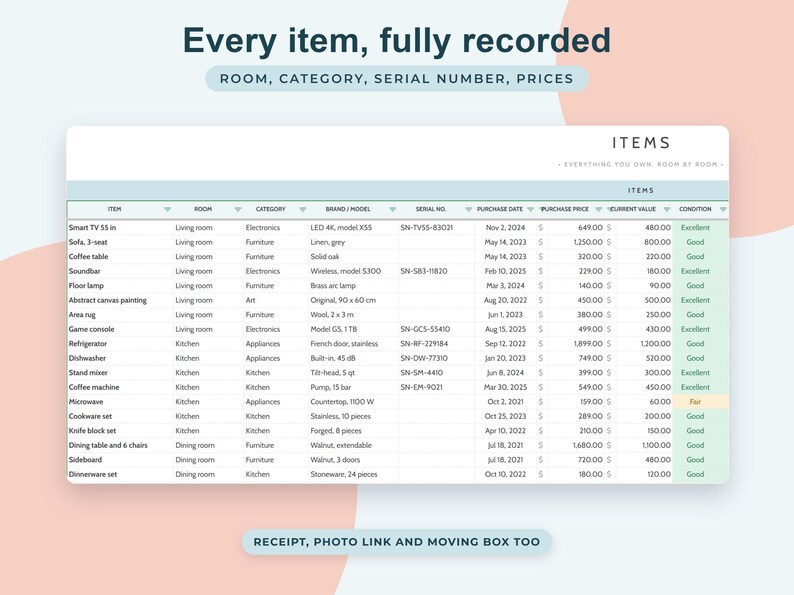Click the 'Floor lamp' item cell
The width and height of the screenshot is (794, 595).
(x=120, y=286)
